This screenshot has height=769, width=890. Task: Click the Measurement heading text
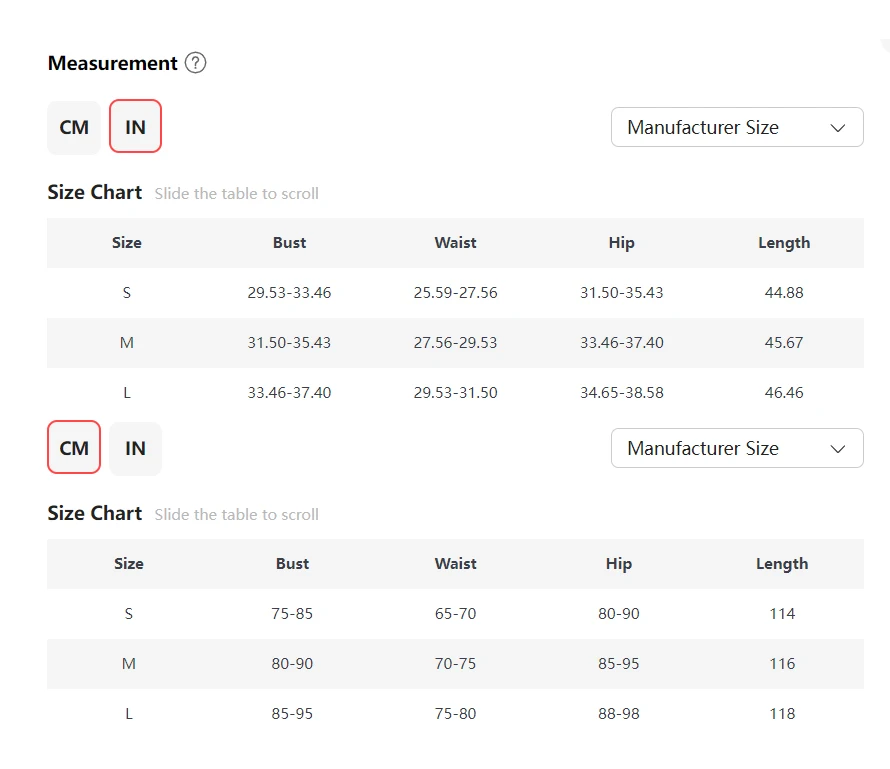(113, 63)
